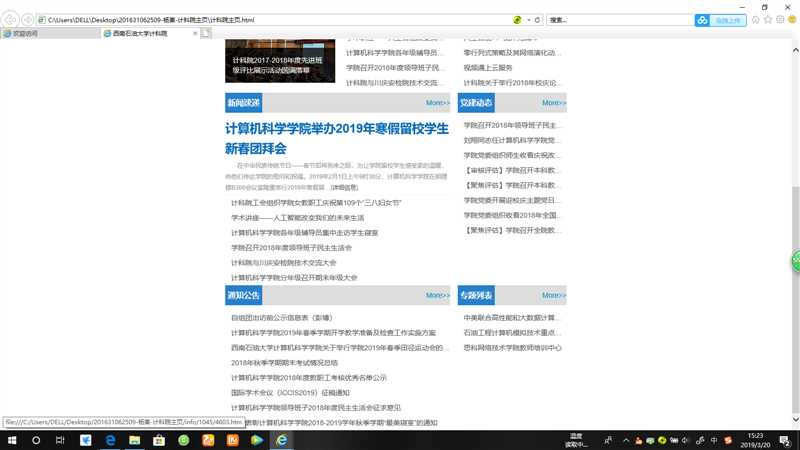The width and height of the screenshot is (800, 450).
Task: Open favorites star icon
Action: point(768,20)
